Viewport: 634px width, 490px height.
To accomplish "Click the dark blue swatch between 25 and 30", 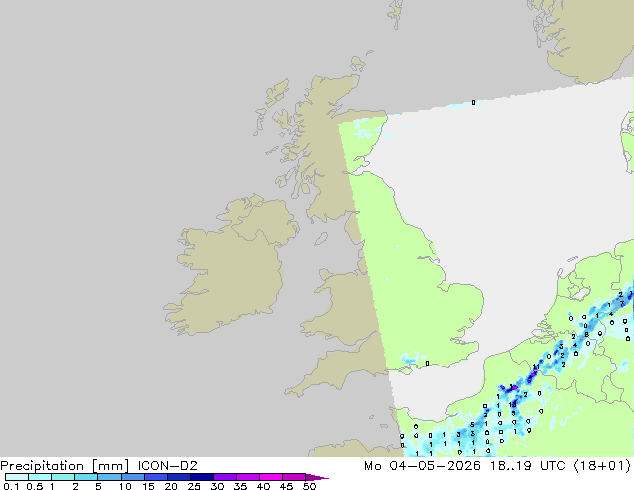I will click(202, 477).
